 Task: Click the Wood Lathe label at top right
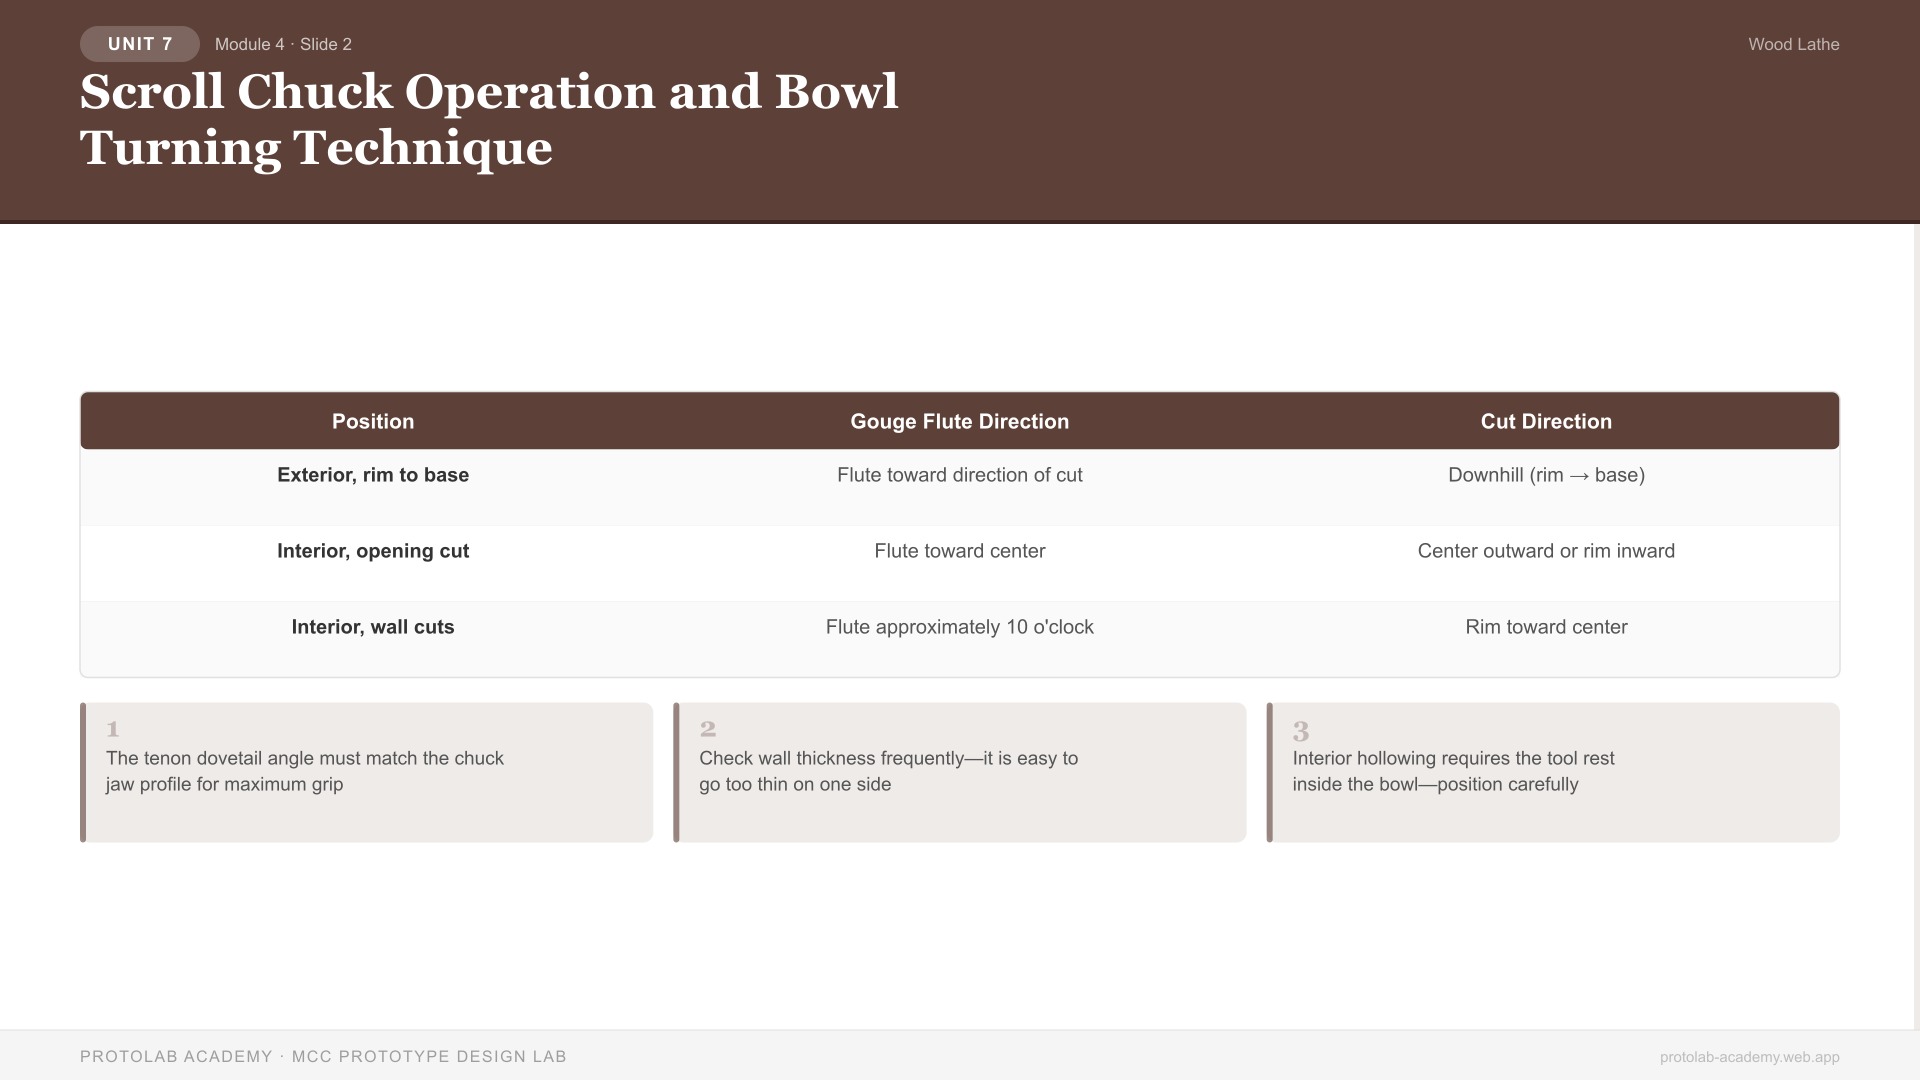click(x=1793, y=44)
